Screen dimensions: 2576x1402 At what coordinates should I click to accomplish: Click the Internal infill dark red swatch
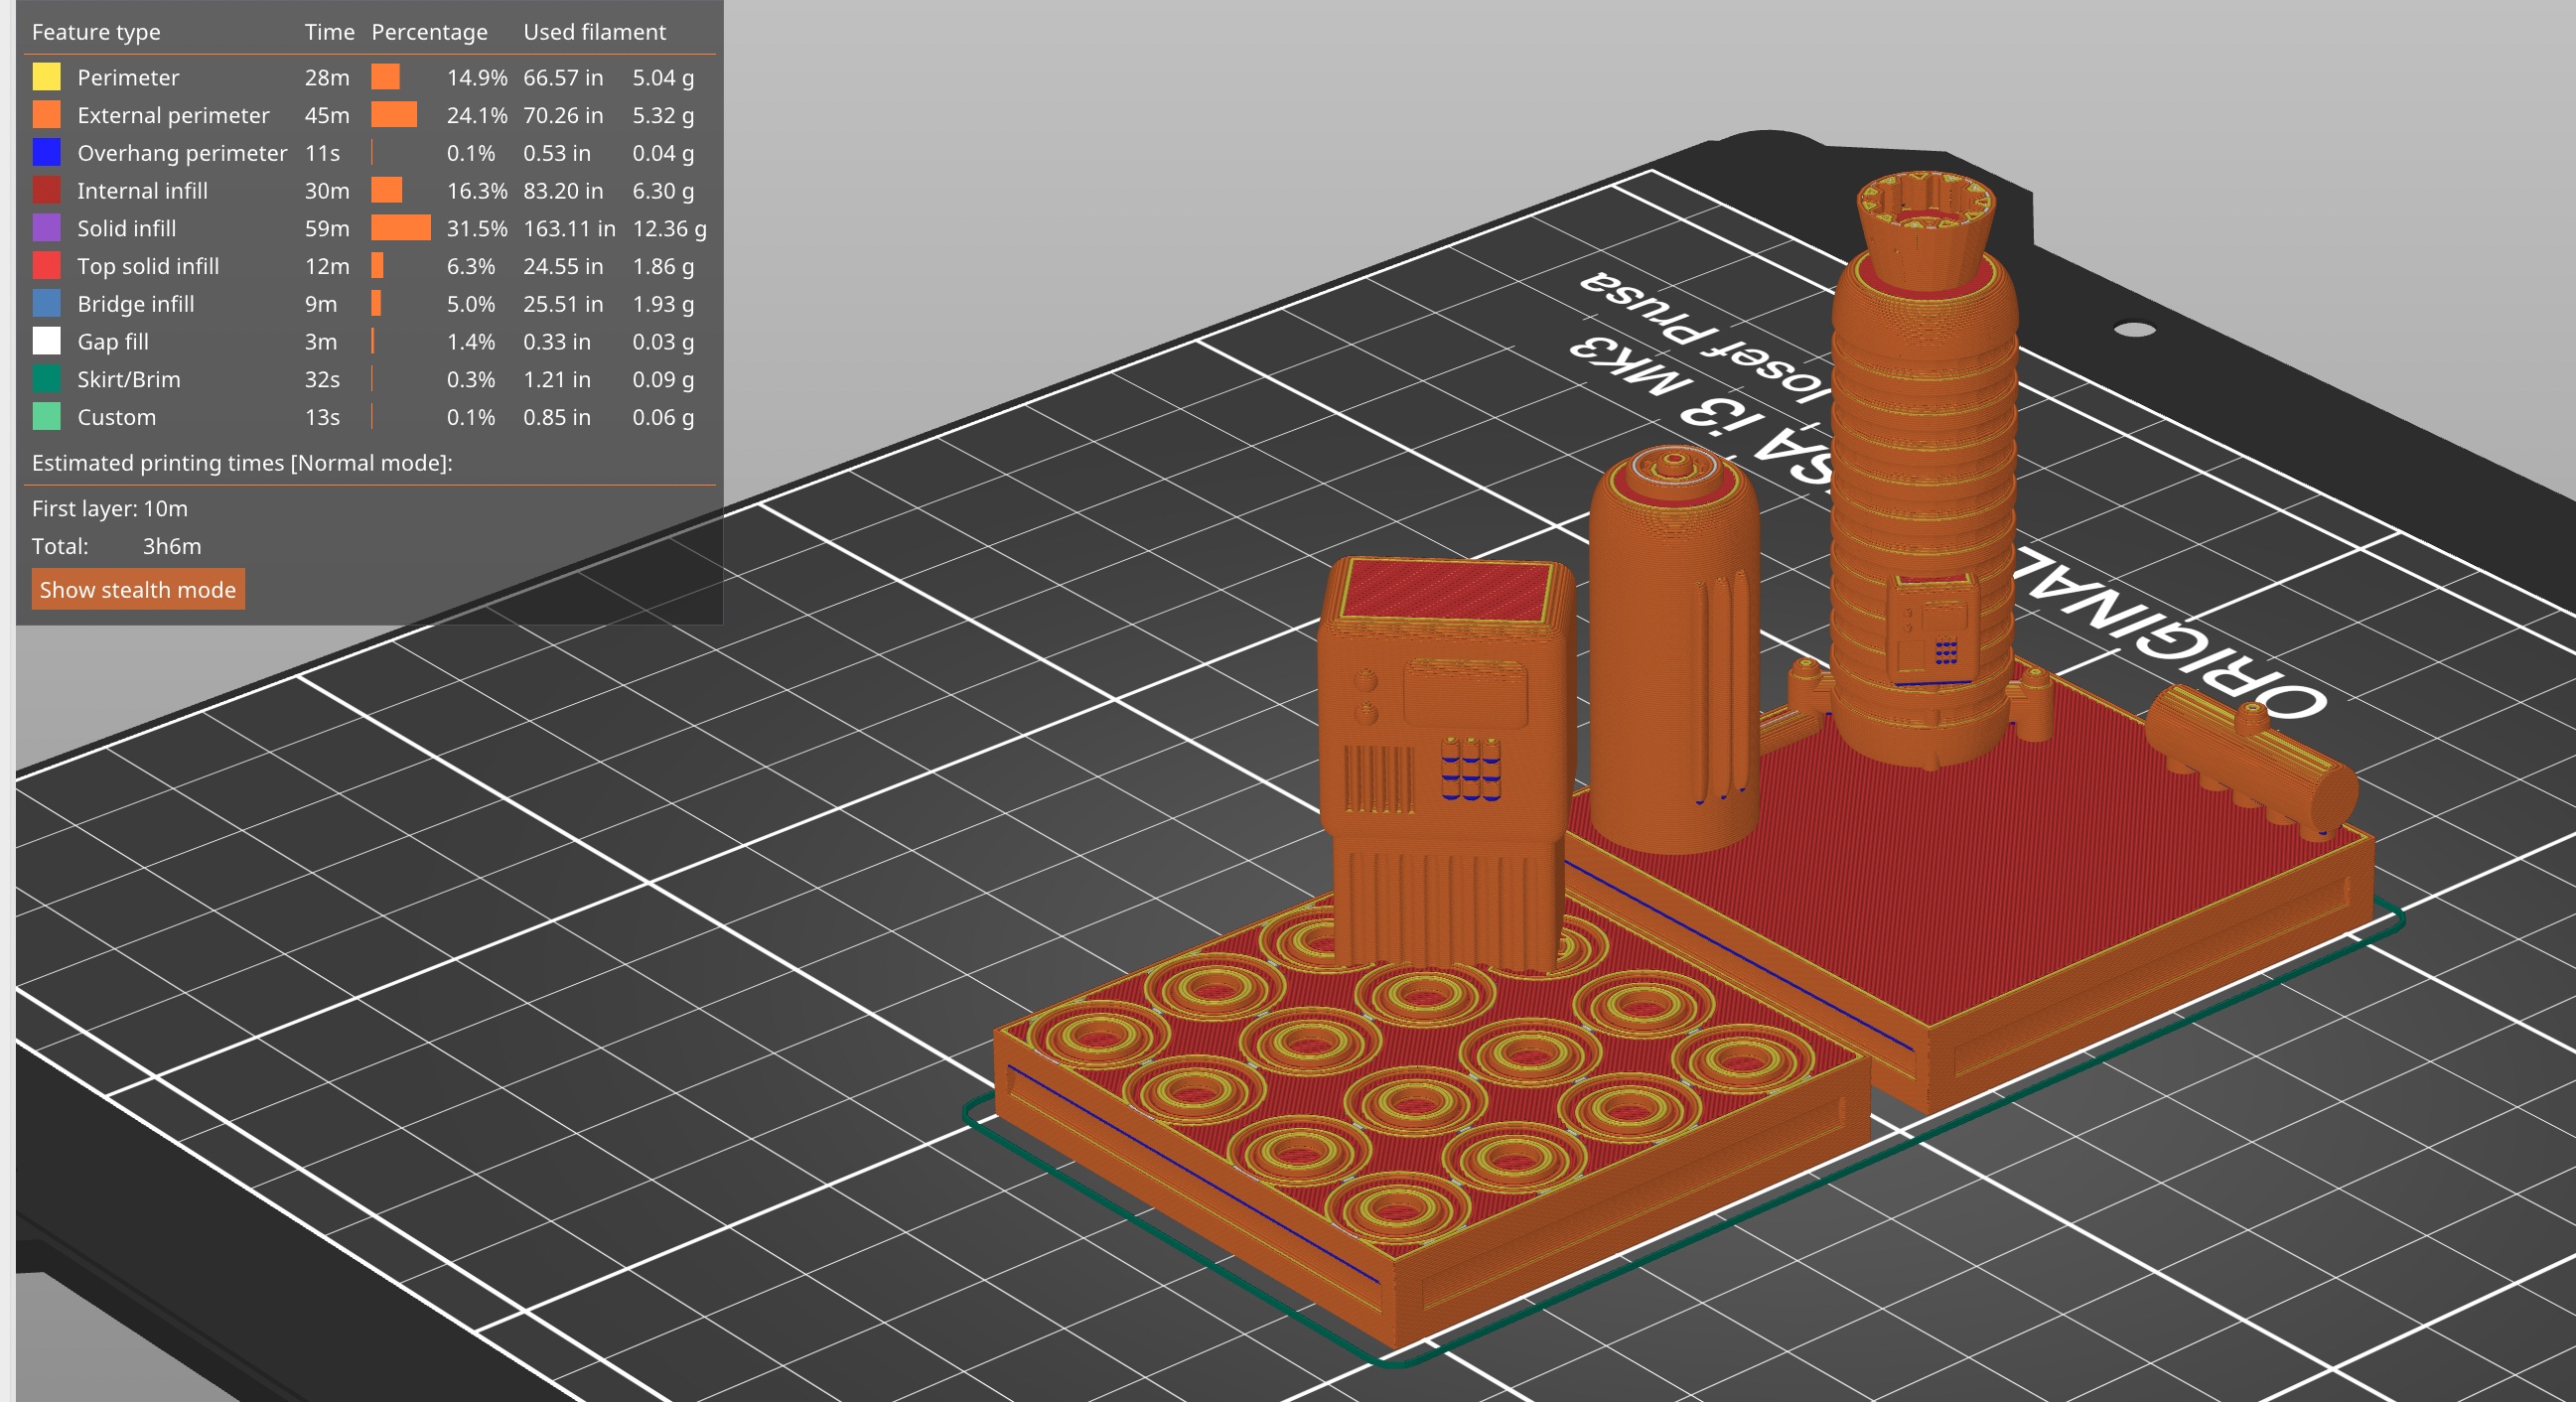(x=46, y=190)
